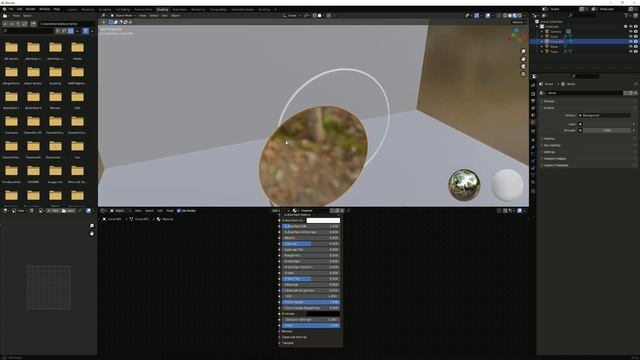Select the highlighted object row in the outliner
640x360 pixels.
[x=584, y=41]
